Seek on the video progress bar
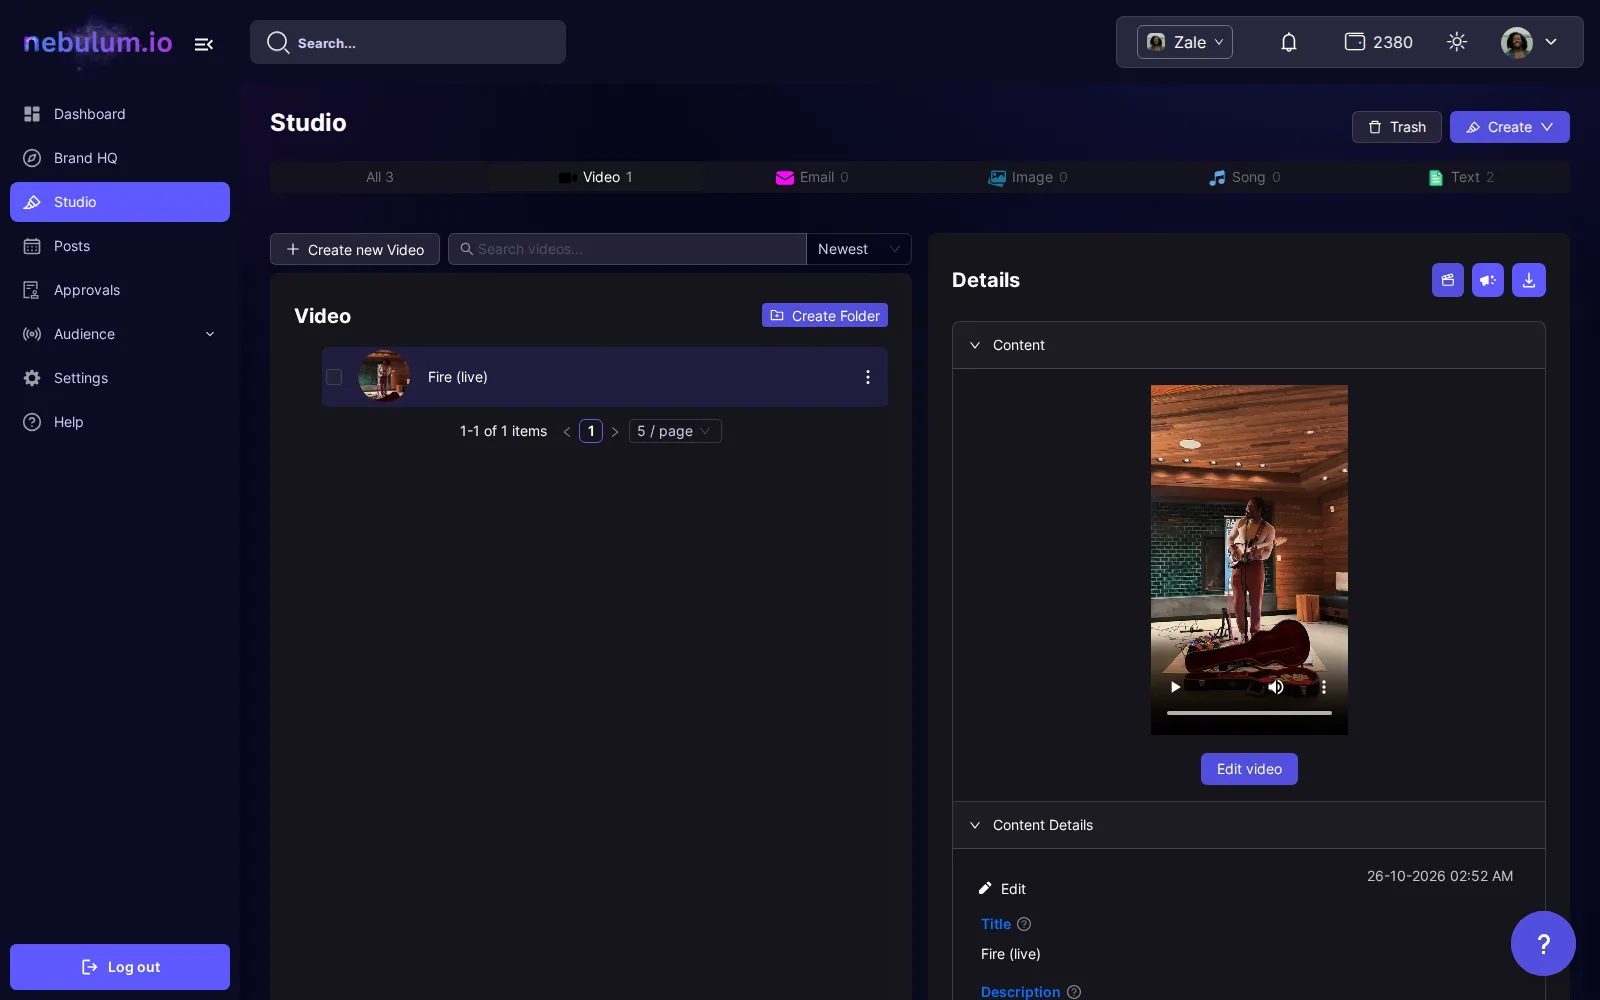This screenshot has height=1000, width=1600. 1249,713
